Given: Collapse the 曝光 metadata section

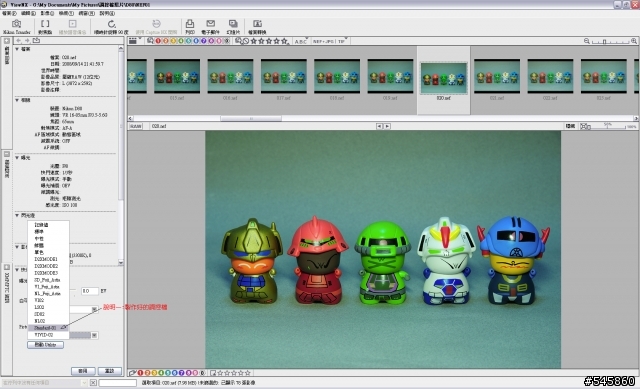Looking at the screenshot, I should (17, 158).
